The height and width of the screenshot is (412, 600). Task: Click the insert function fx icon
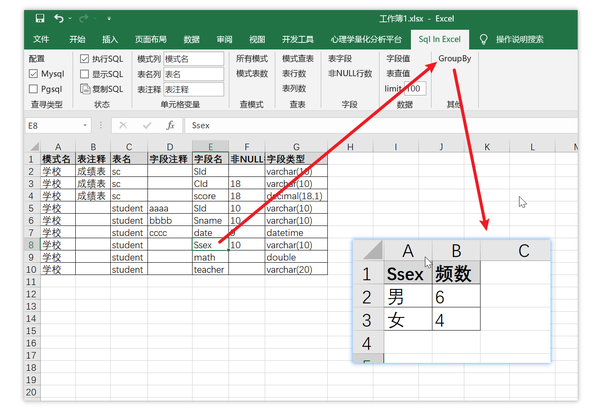pyautogui.click(x=170, y=125)
